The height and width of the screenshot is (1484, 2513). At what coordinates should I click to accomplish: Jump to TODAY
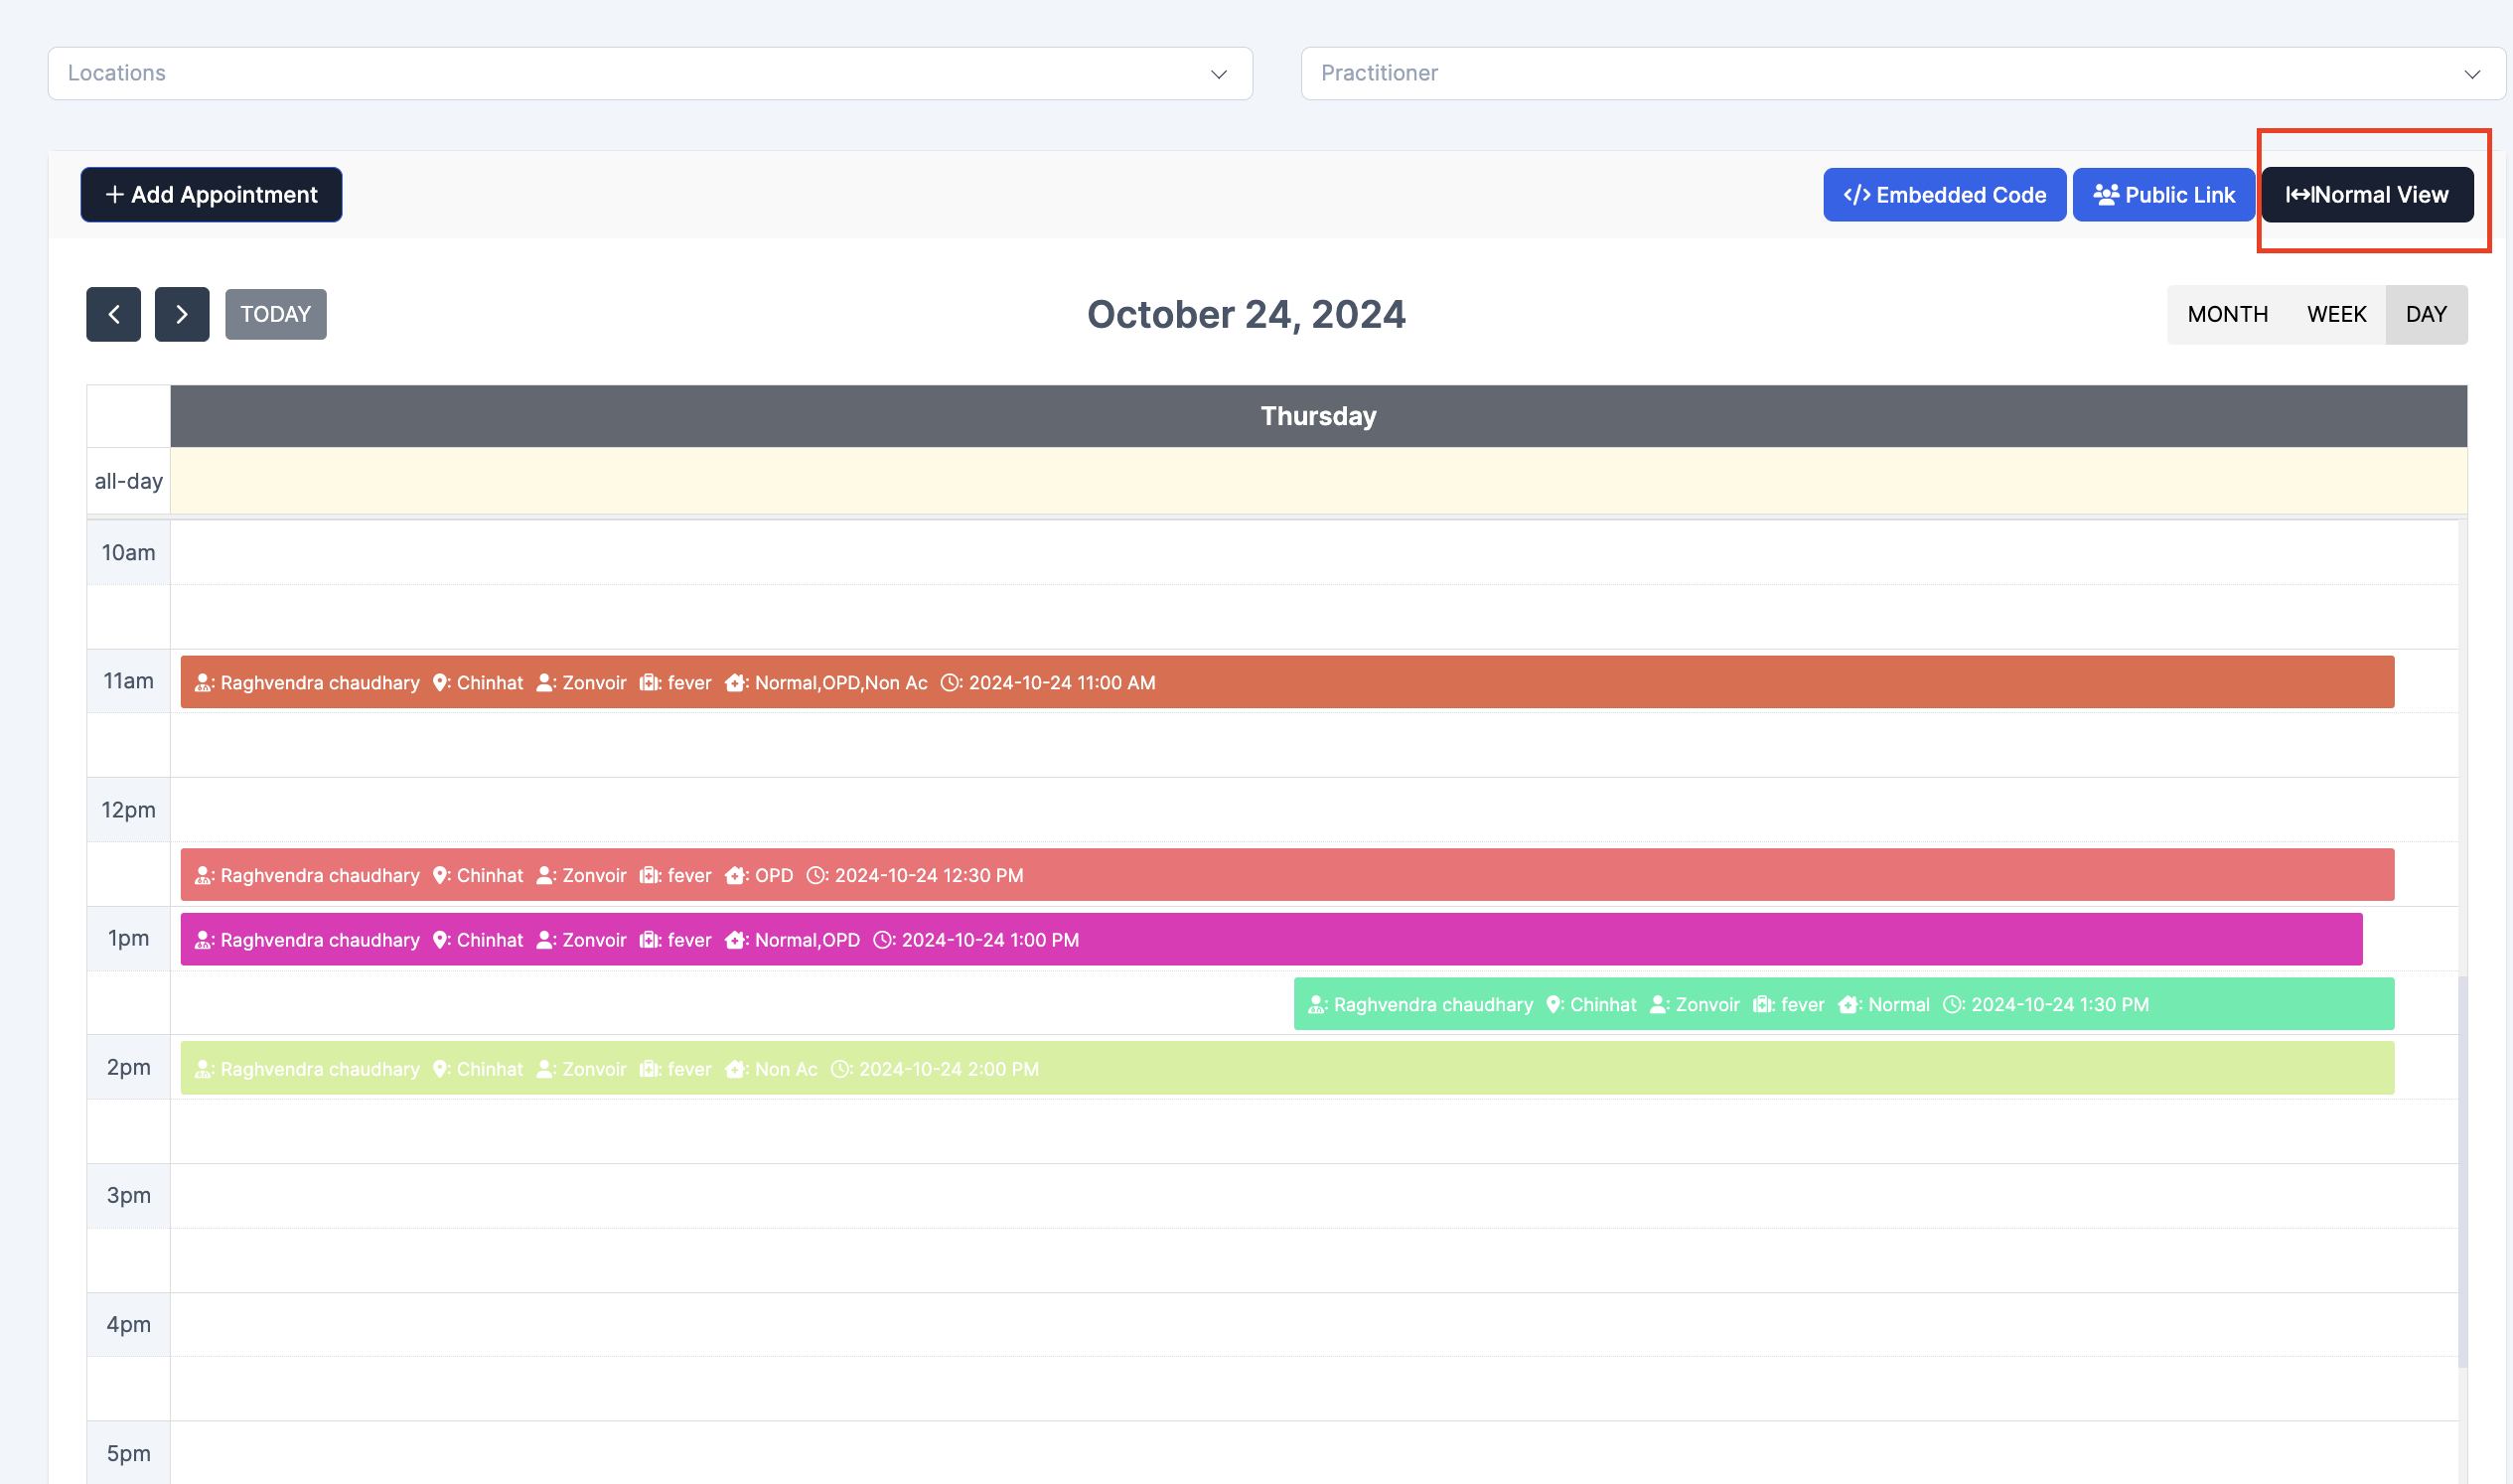click(x=275, y=315)
